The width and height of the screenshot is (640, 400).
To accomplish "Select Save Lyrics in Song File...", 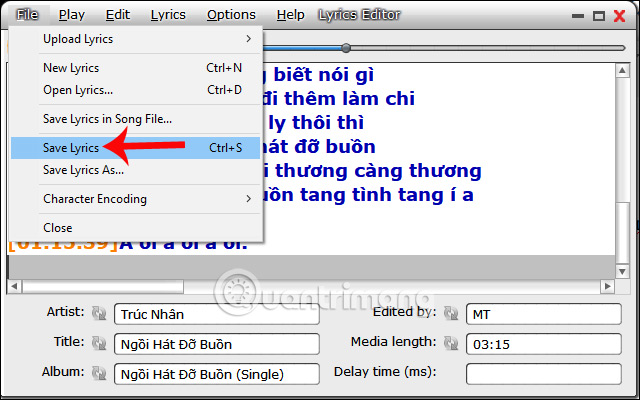I will (x=136, y=119).
